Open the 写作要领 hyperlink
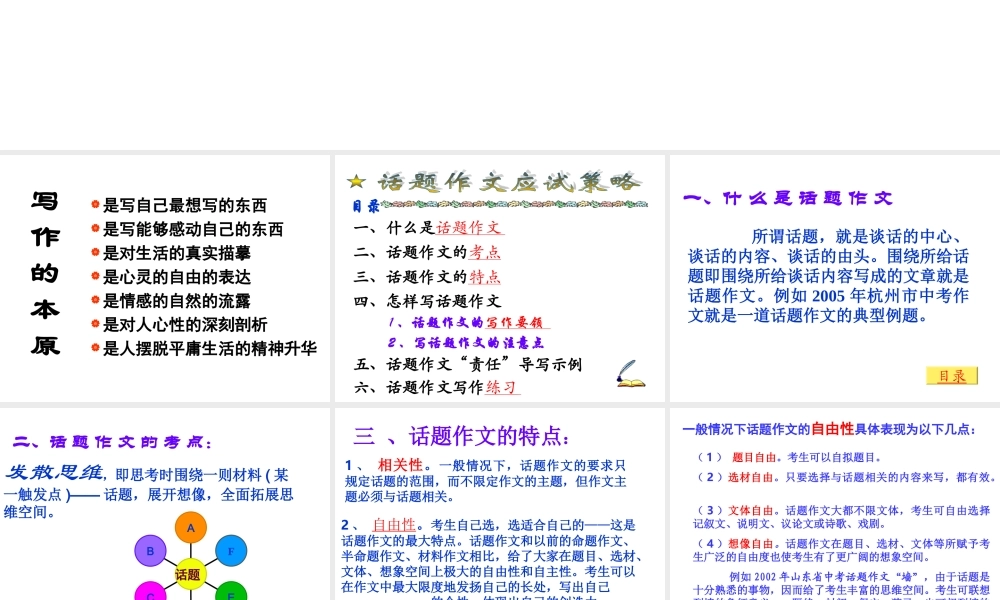This screenshot has height=600, width=1000. (515, 322)
